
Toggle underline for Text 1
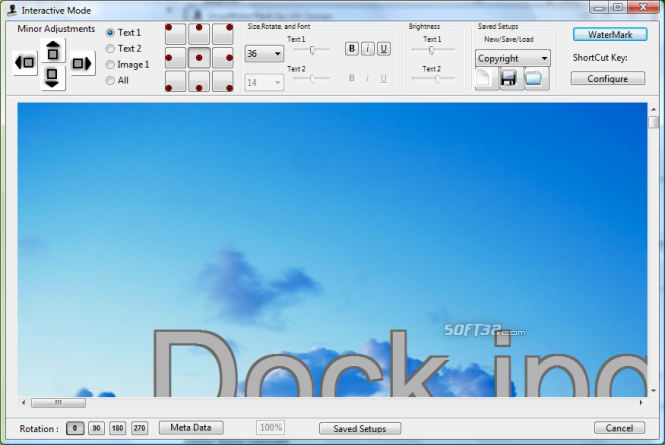coord(384,49)
